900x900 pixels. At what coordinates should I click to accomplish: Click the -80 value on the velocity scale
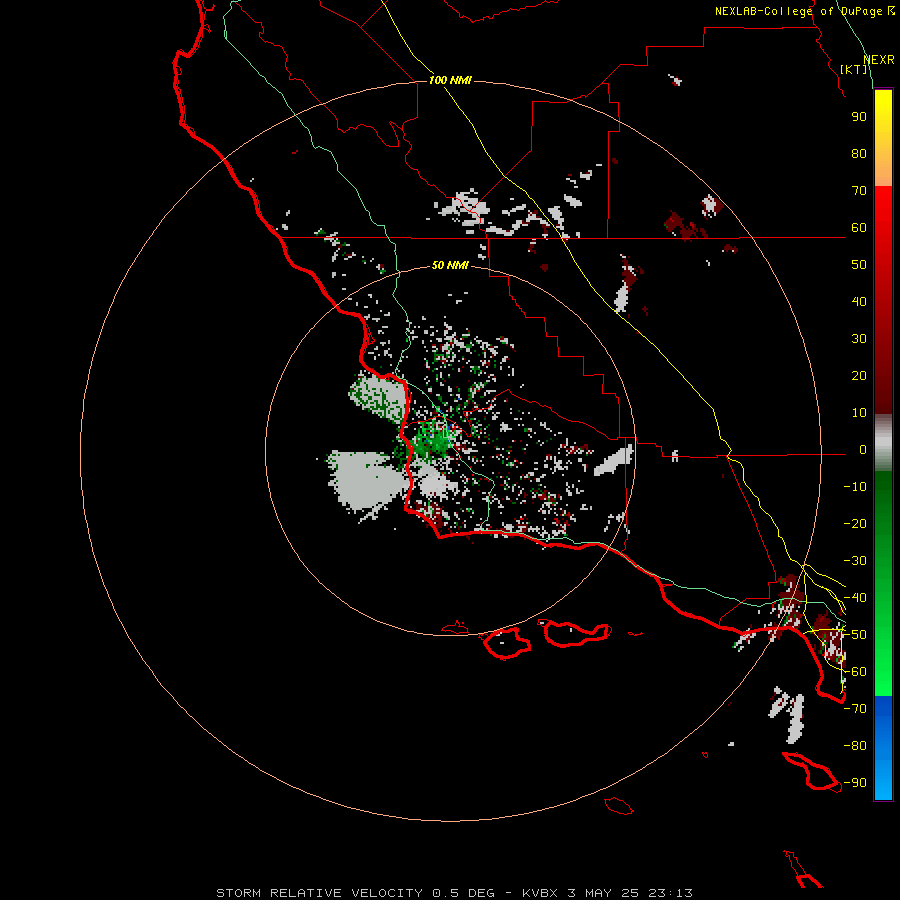point(855,746)
